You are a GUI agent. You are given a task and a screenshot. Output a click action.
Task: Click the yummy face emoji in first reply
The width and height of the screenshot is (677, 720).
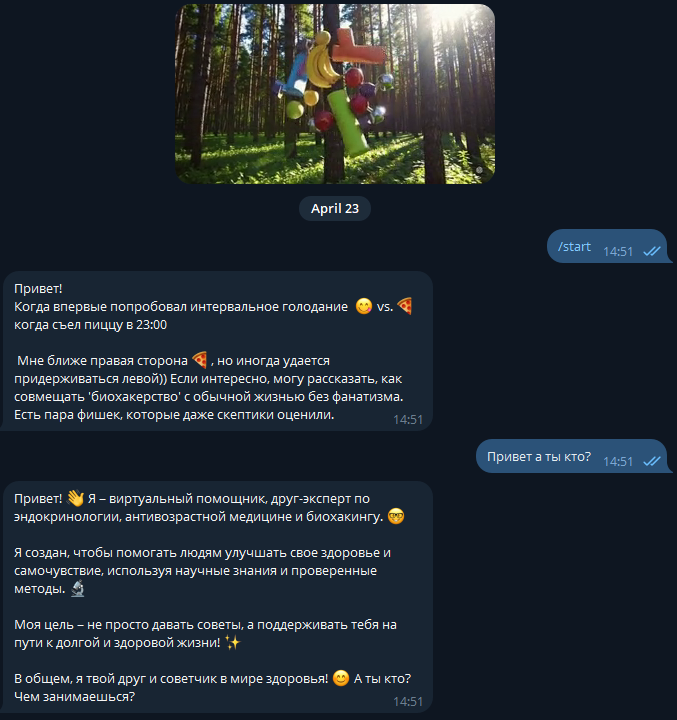pyautogui.click(x=363, y=306)
